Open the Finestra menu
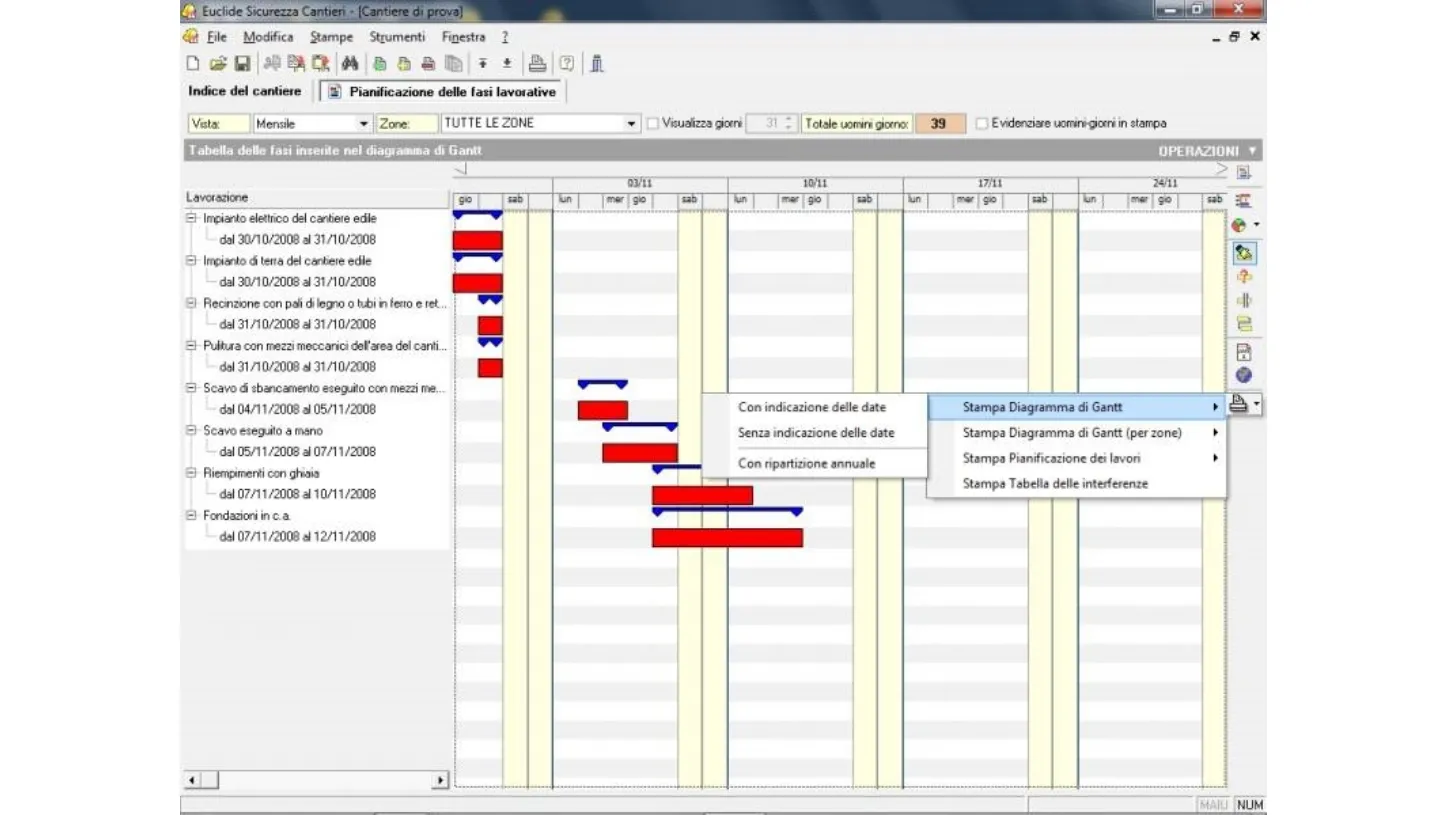Image resolution: width=1448 pixels, height=815 pixels. pos(464,37)
